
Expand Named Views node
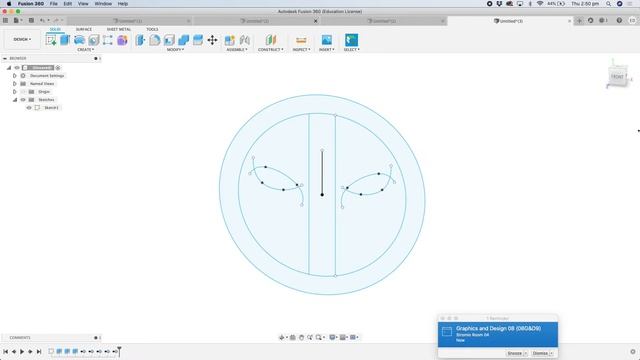[x=15, y=84]
